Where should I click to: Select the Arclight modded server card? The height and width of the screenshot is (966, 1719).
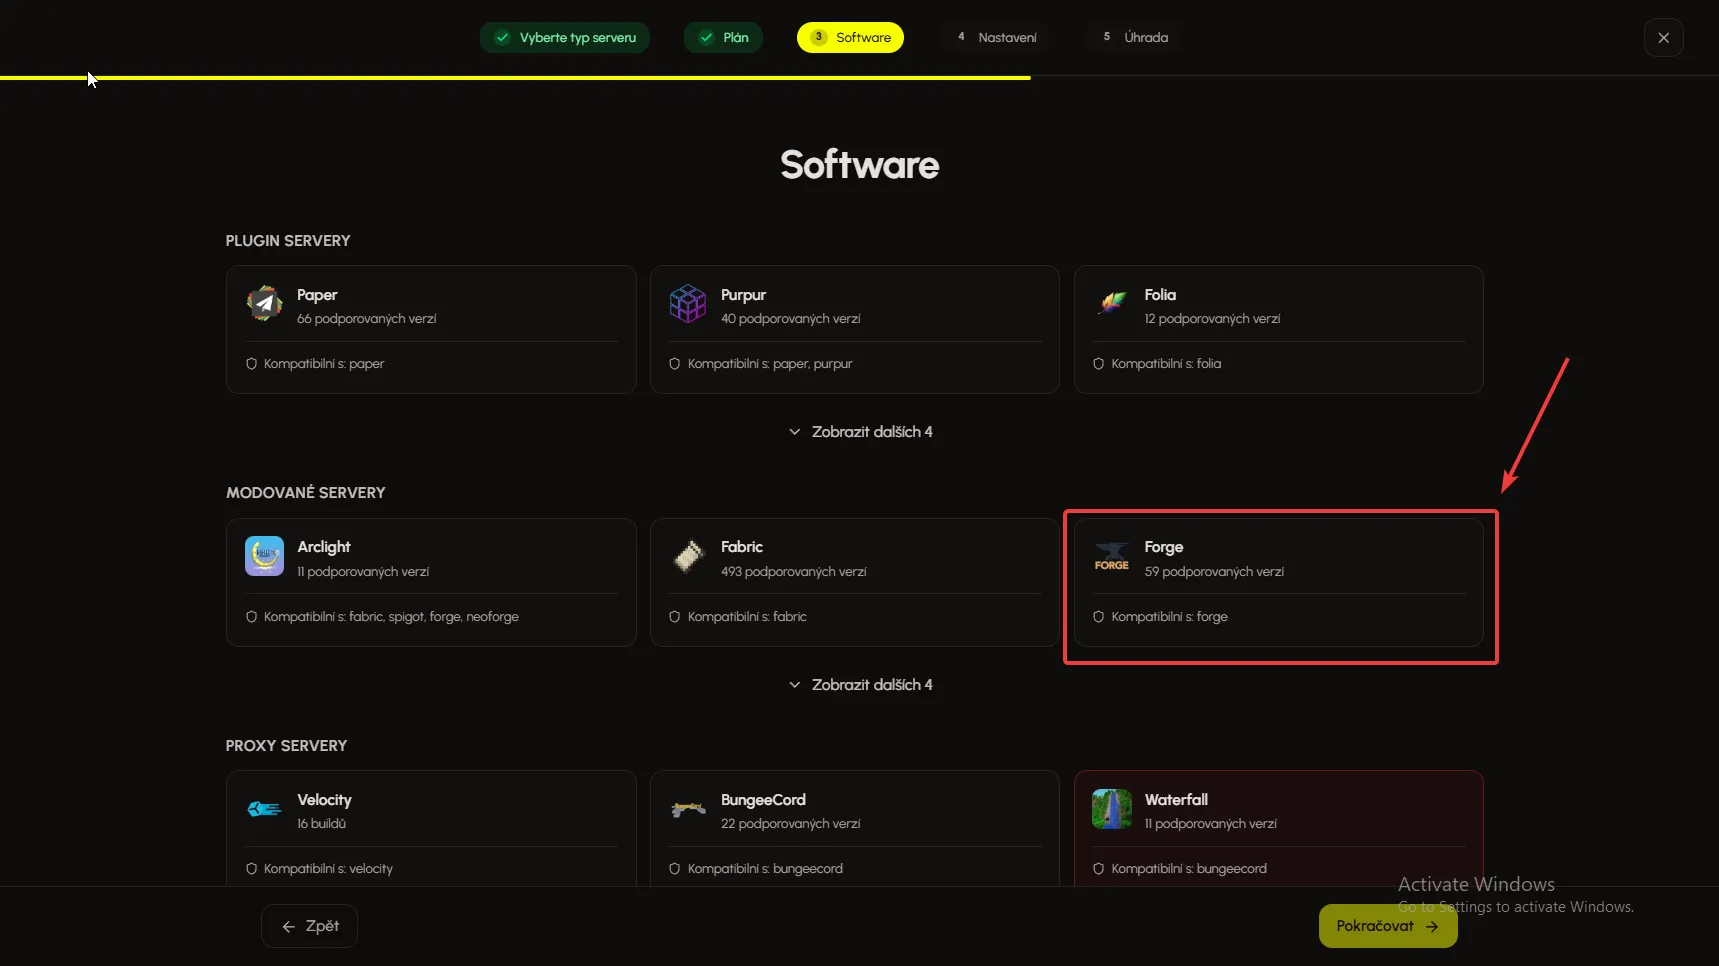(431, 582)
